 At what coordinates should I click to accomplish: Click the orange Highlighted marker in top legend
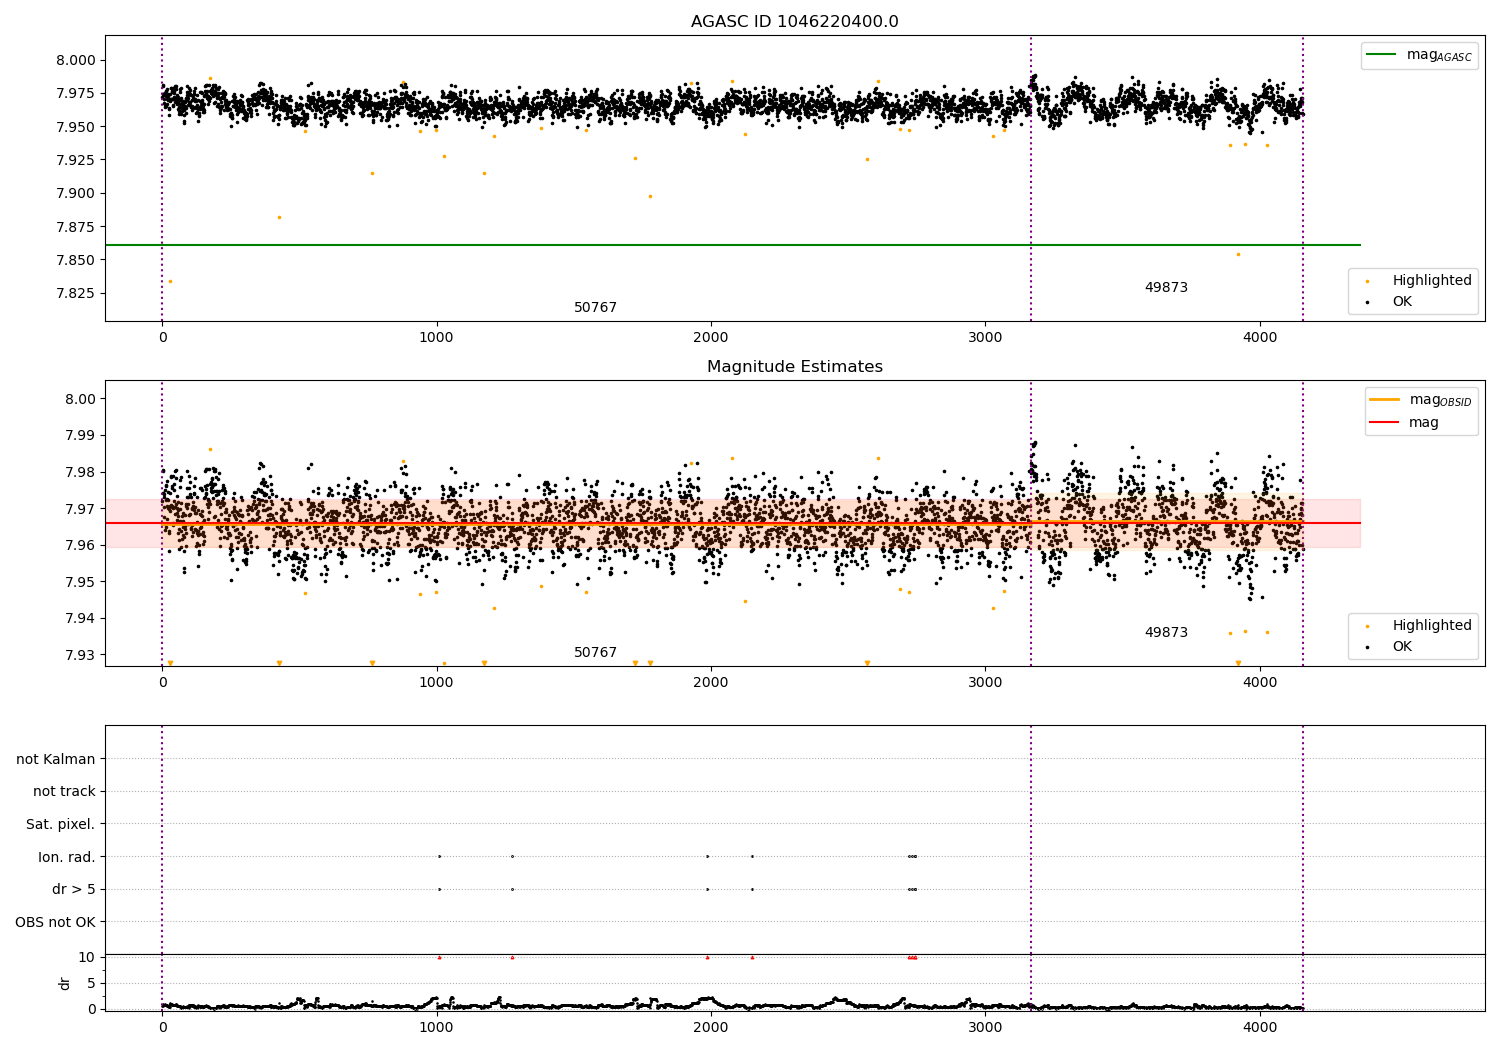click(x=1367, y=281)
